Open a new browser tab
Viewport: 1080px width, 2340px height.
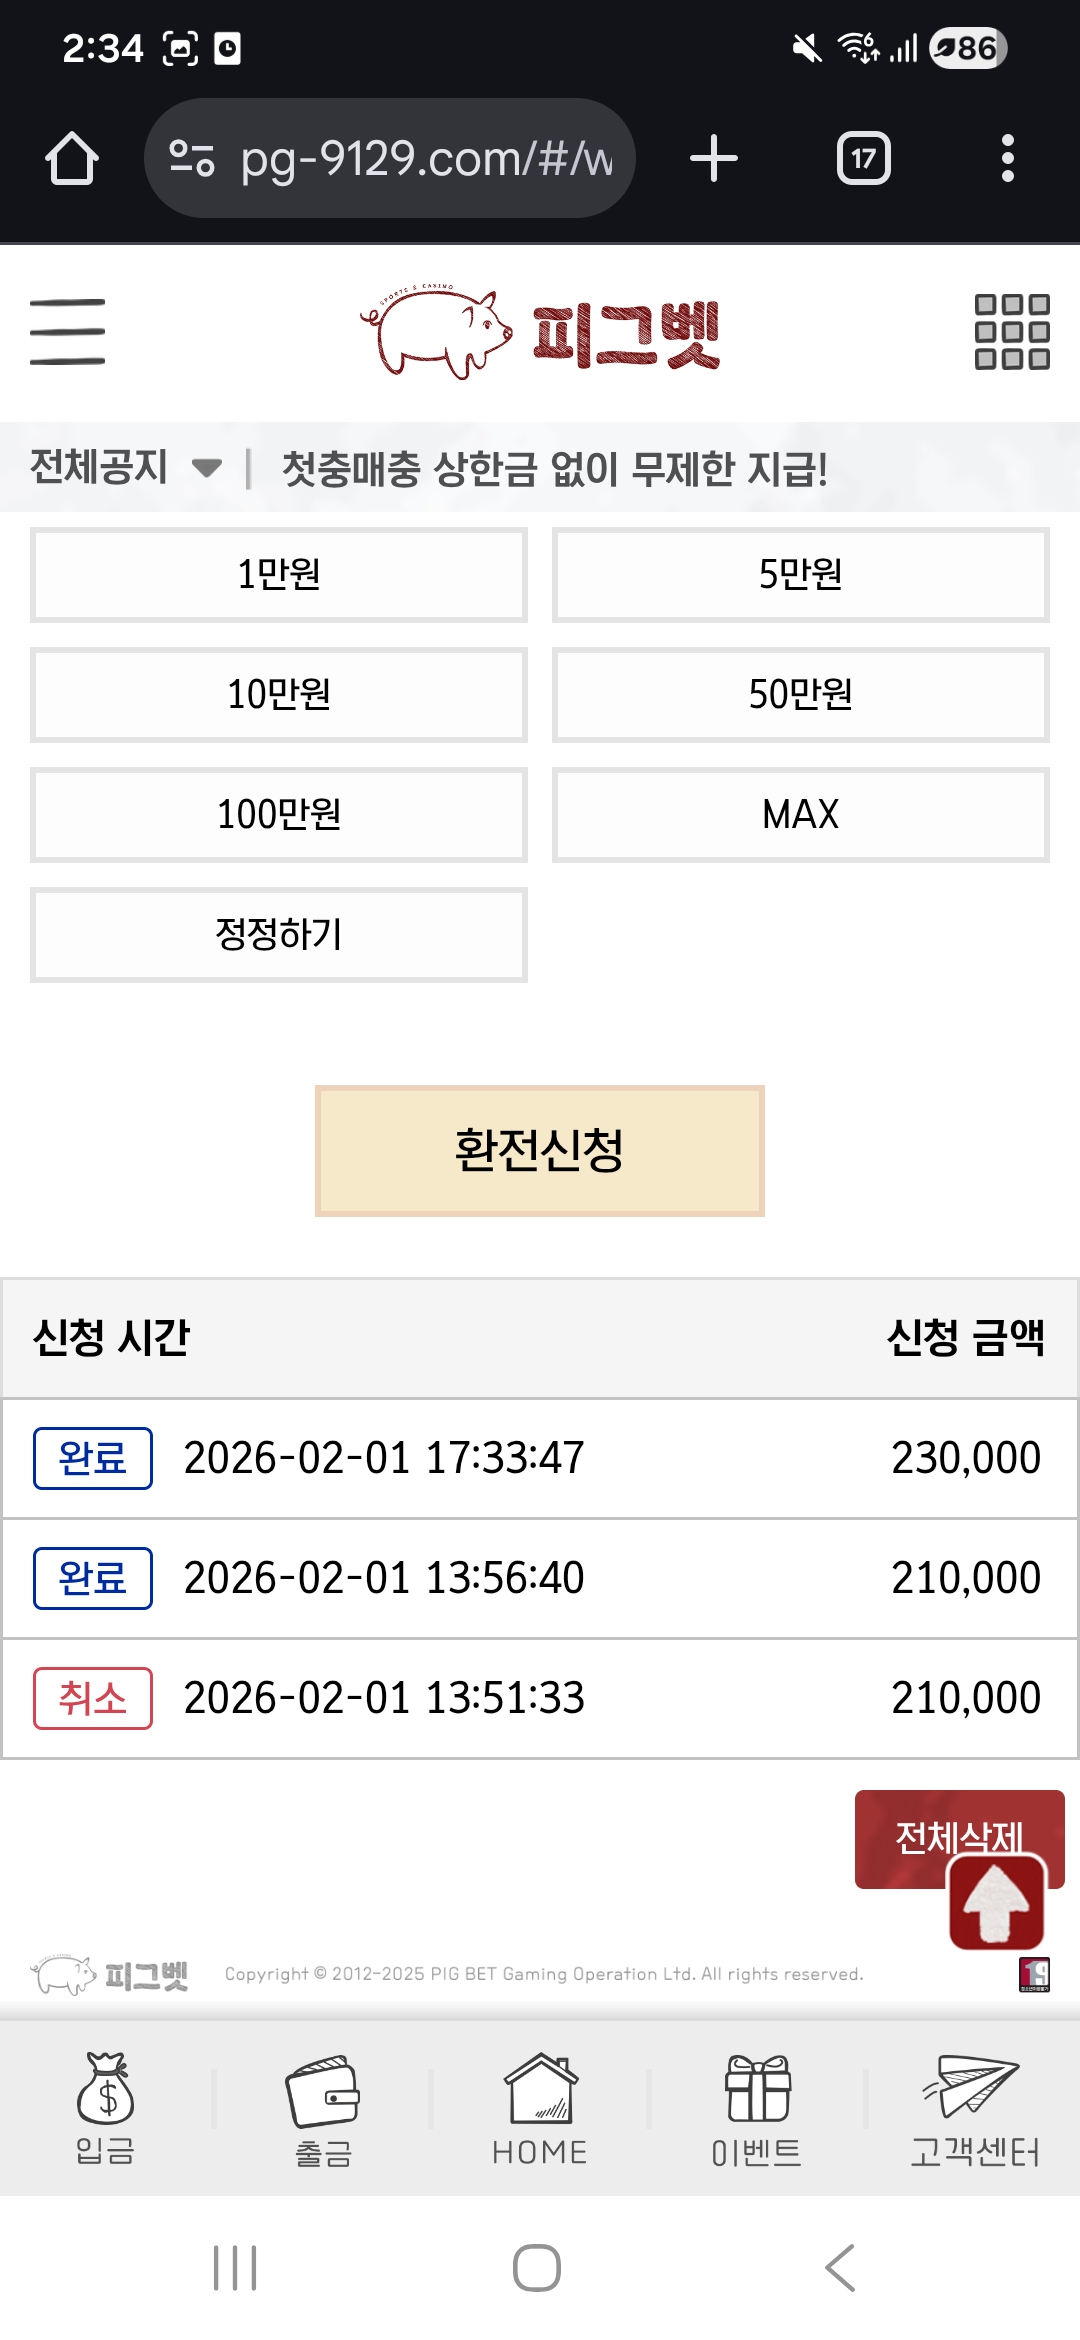[x=714, y=158]
